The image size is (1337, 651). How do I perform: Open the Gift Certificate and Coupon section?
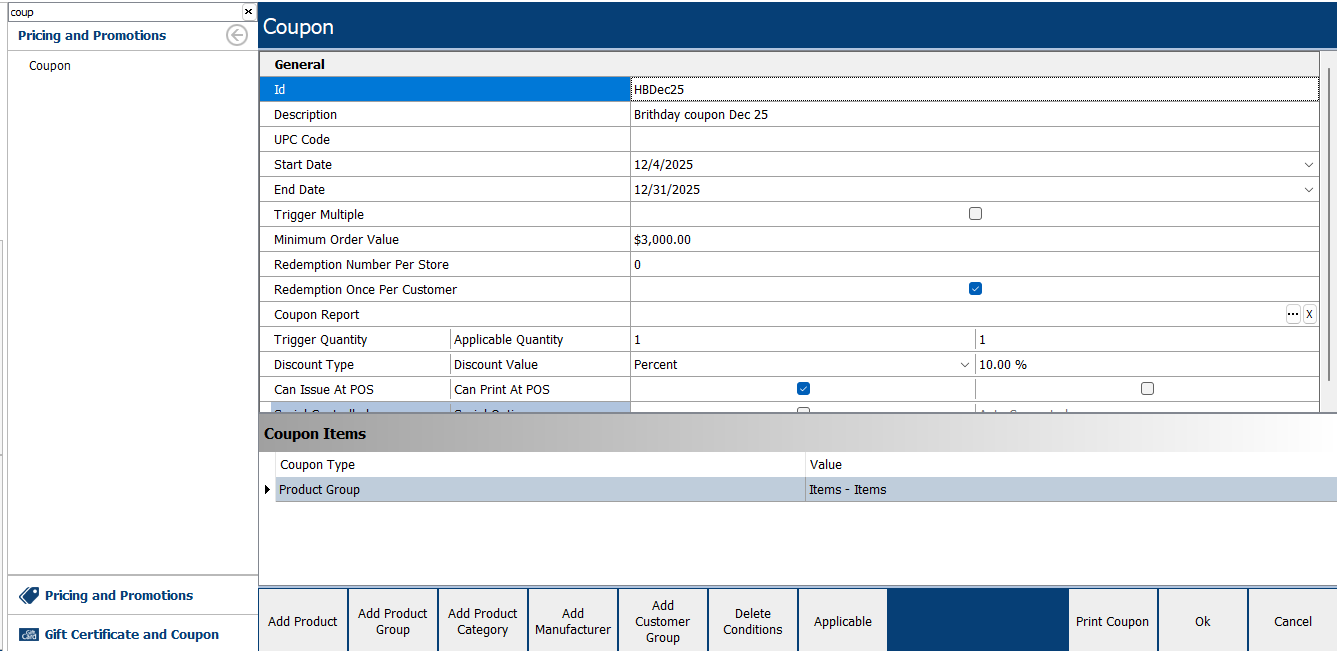tap(131, 635)
